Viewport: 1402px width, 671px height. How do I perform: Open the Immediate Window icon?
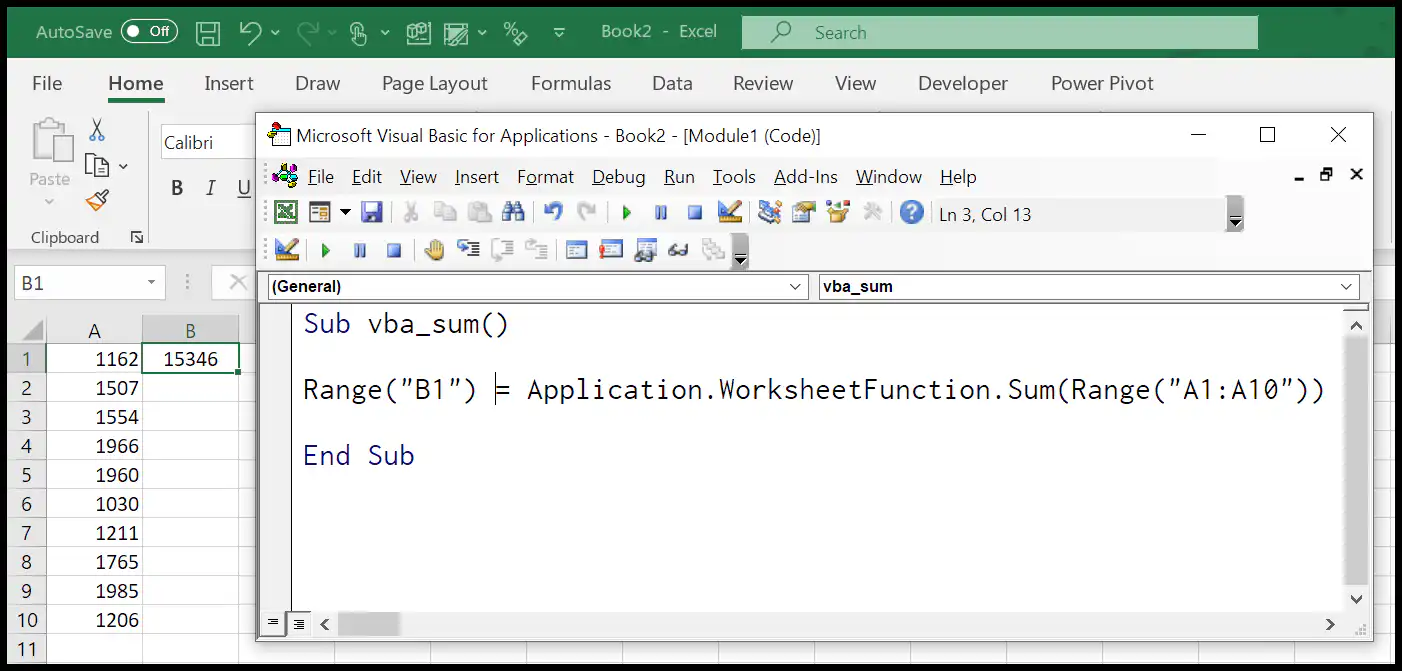[x=611, y=250]
